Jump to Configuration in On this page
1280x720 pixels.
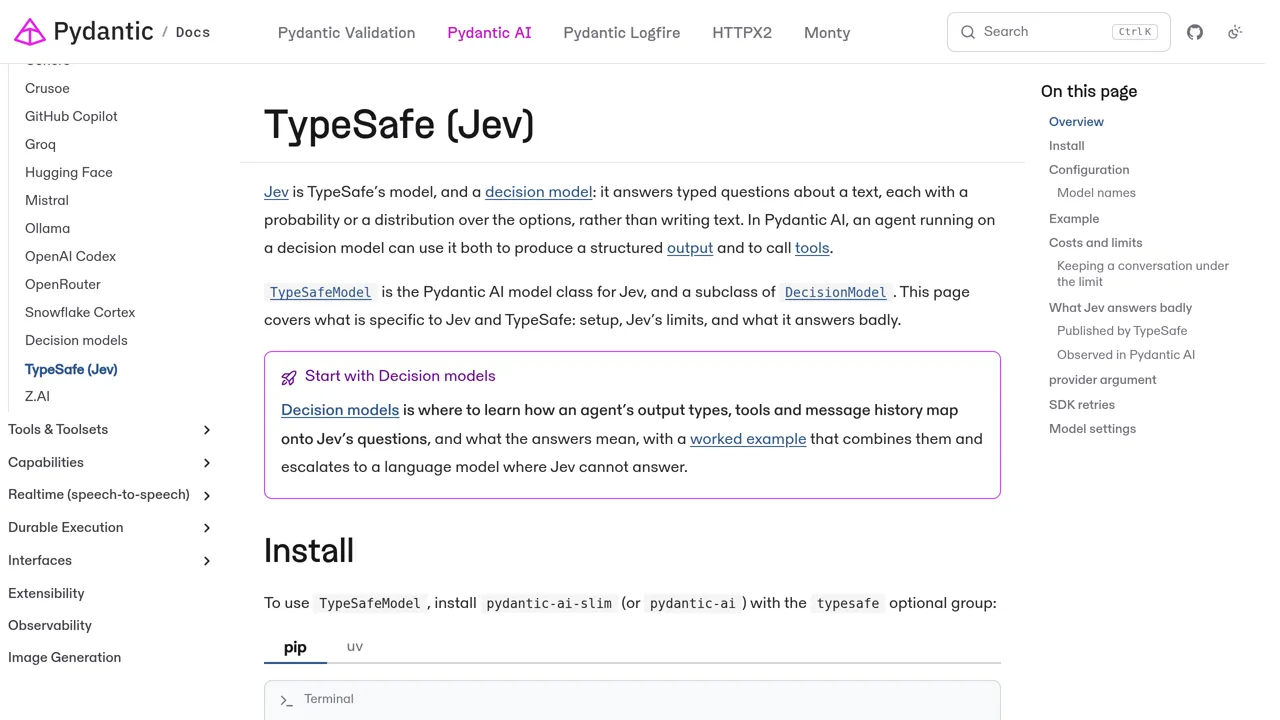point(1089,170)
